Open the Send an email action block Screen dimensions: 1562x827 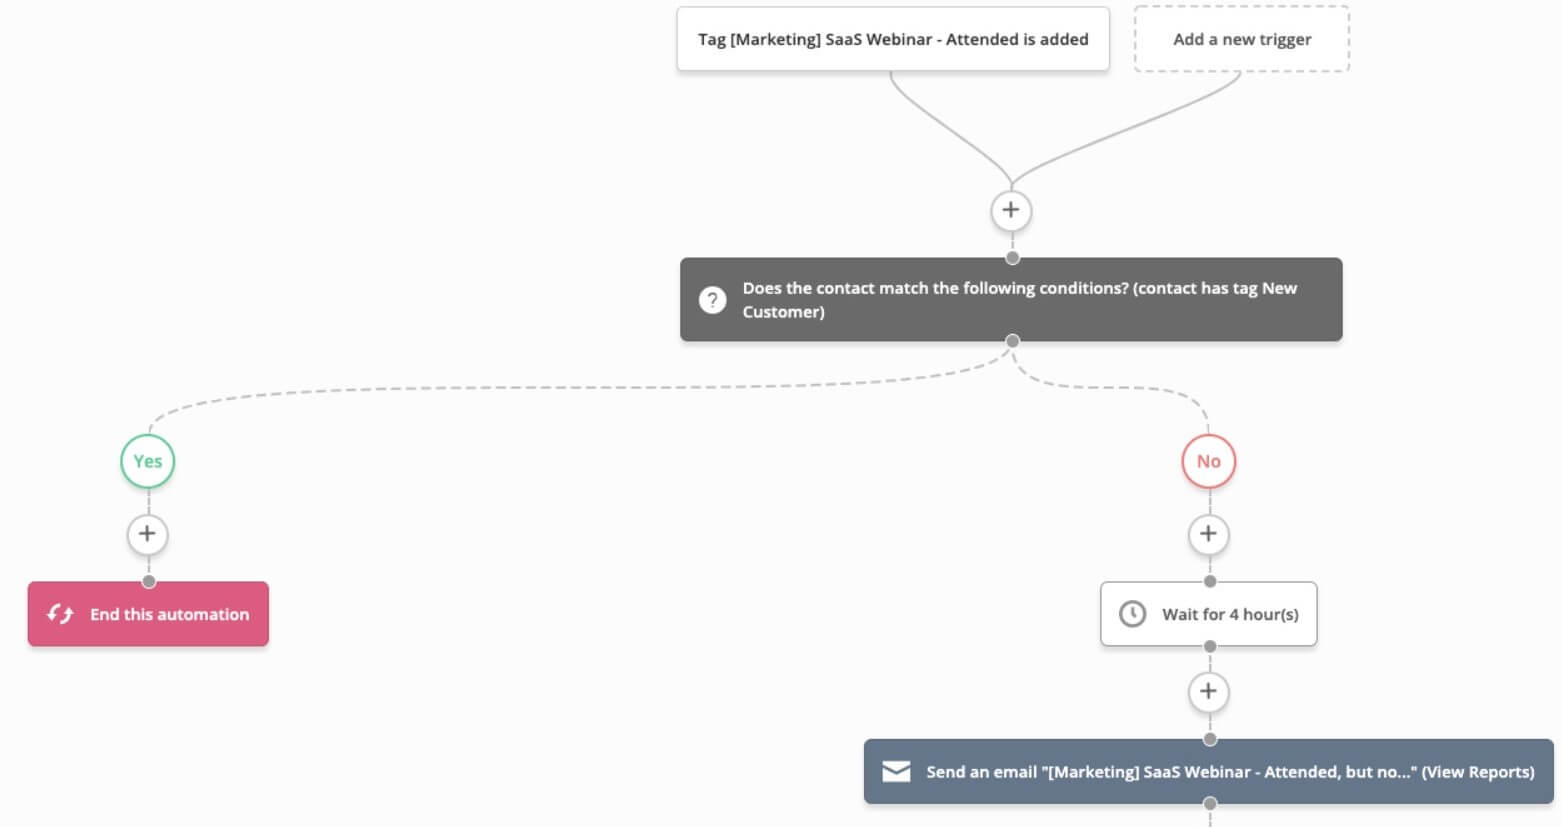coord(1170,772)
